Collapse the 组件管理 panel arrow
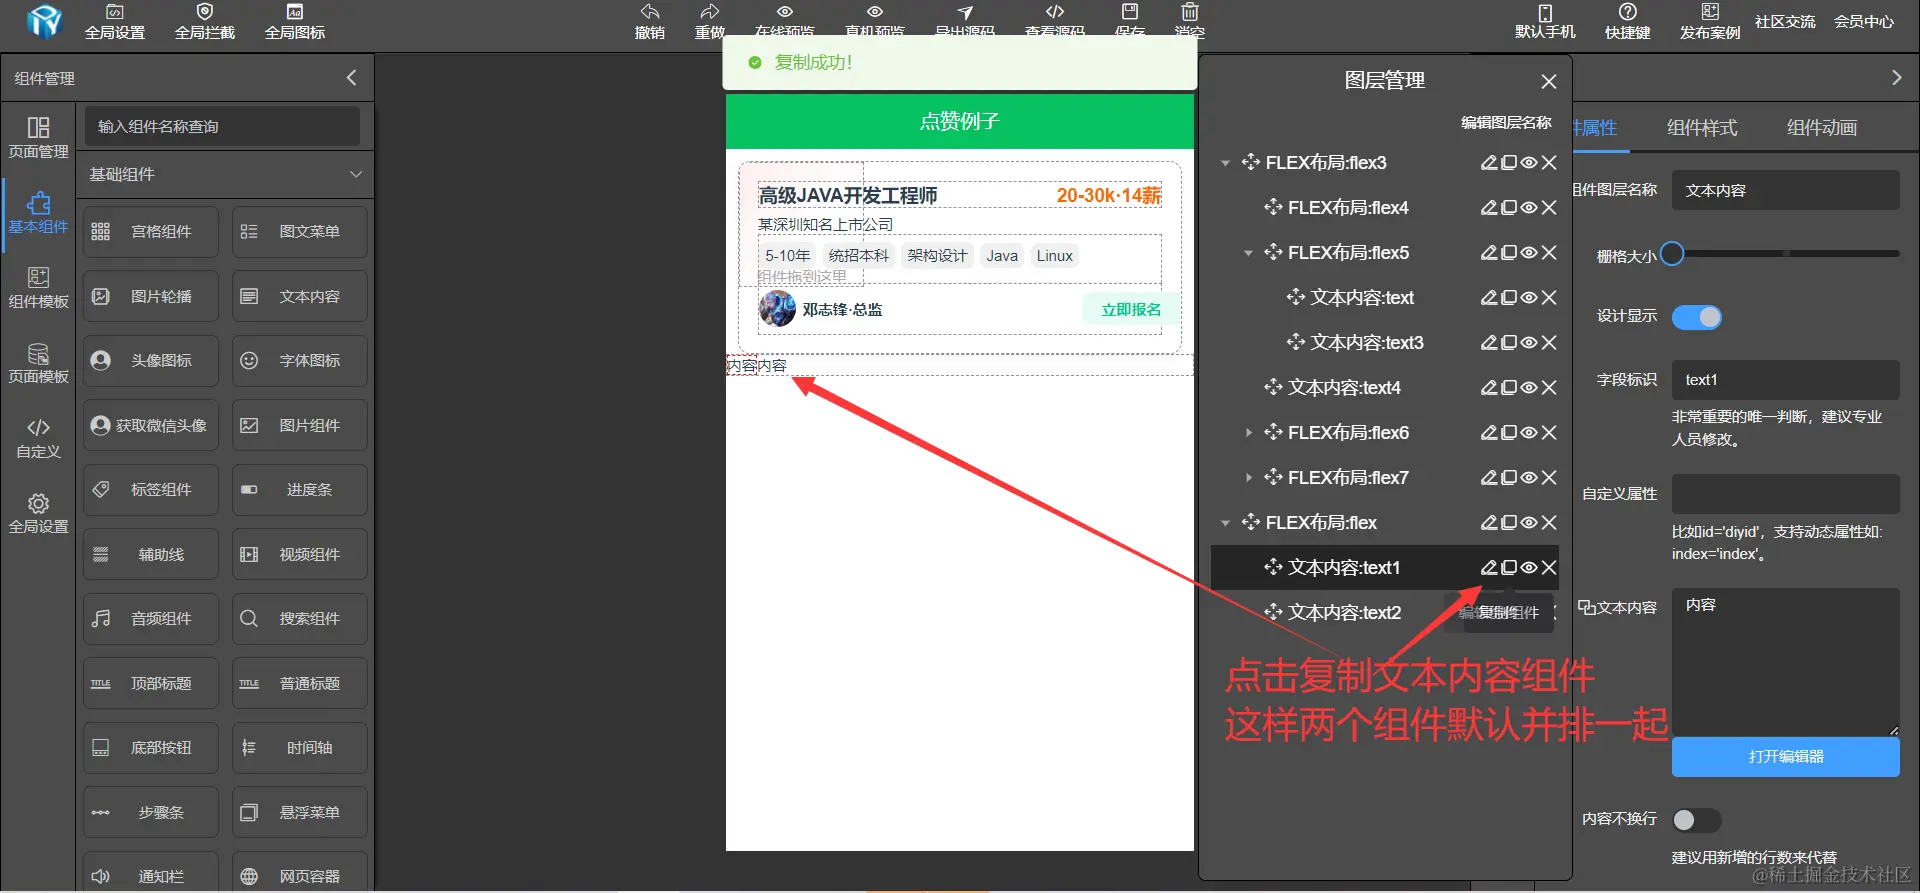Viewport: 1920px width, 893px height. [x=351, y=78]
